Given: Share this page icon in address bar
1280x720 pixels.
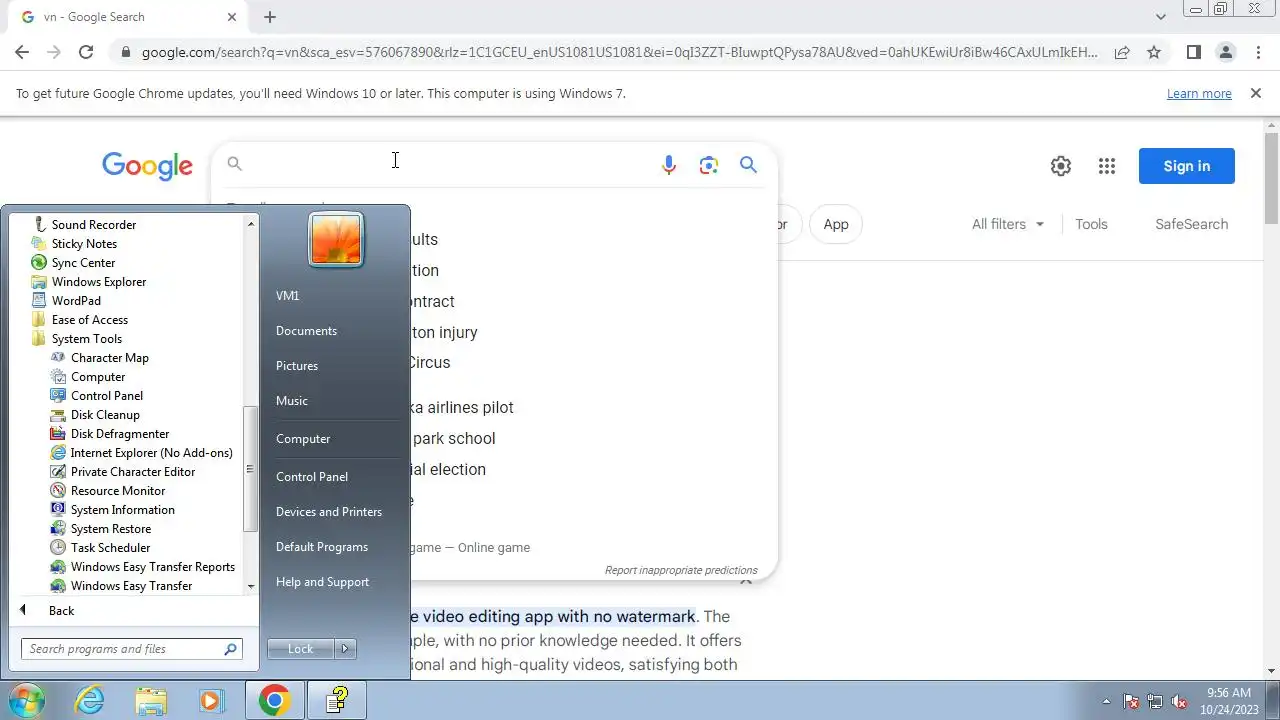Looking at the screenshot, I should tap(1122, 52).
